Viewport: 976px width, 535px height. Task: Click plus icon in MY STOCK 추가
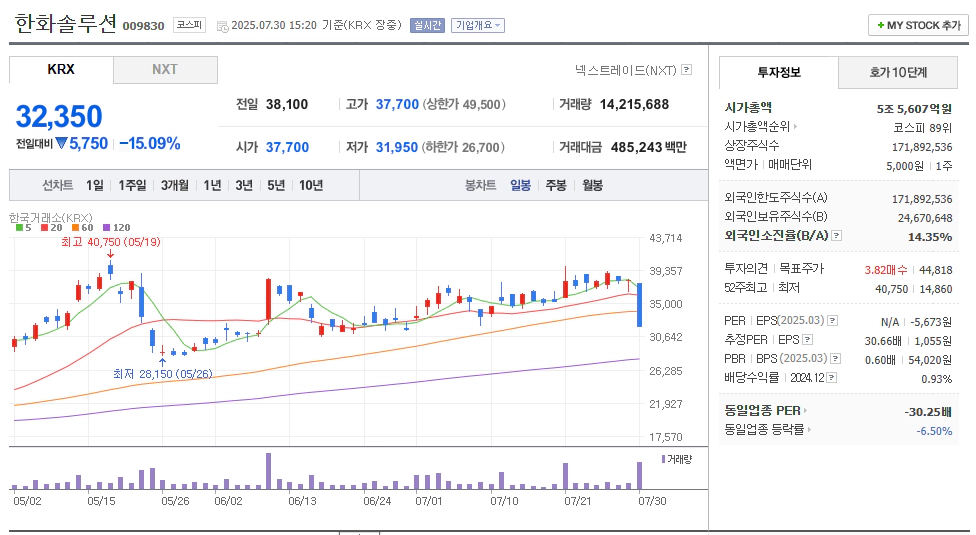point(880,26)
